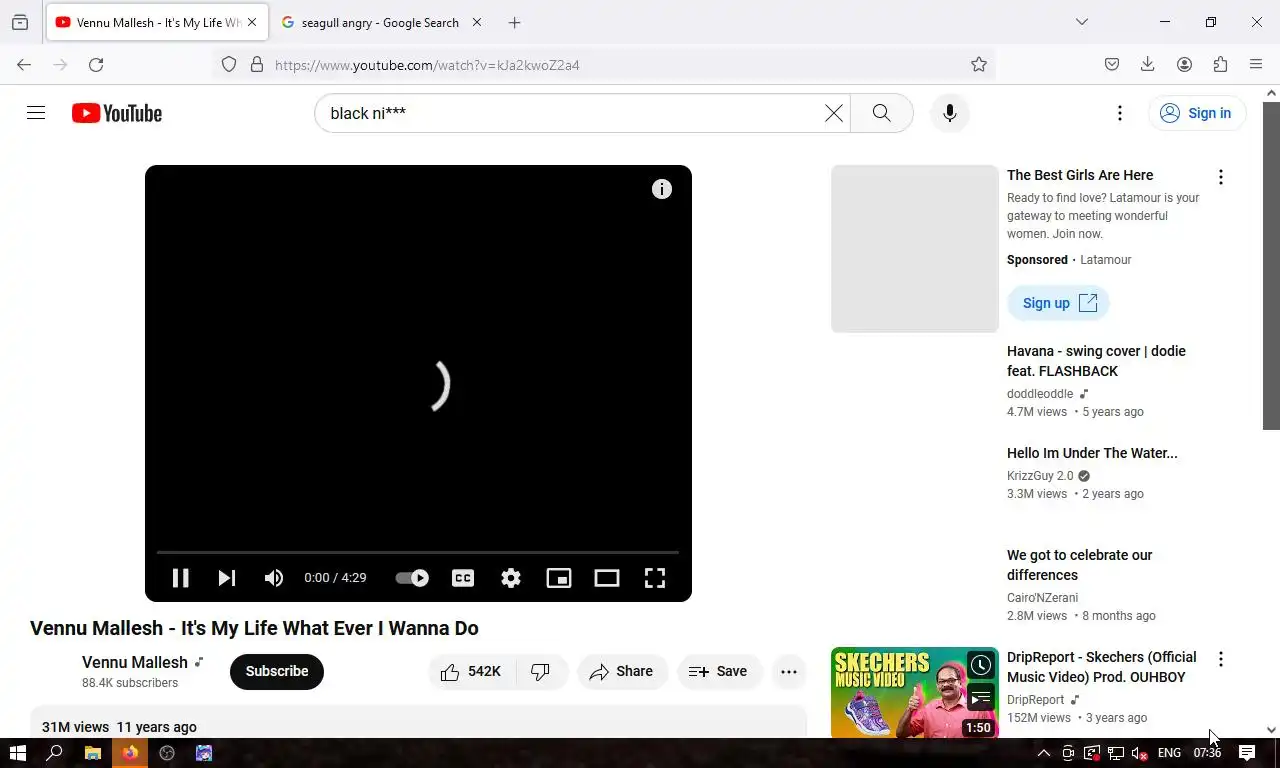
Task: Open Firefox View recent browsing
Action: tap(20, 22)
